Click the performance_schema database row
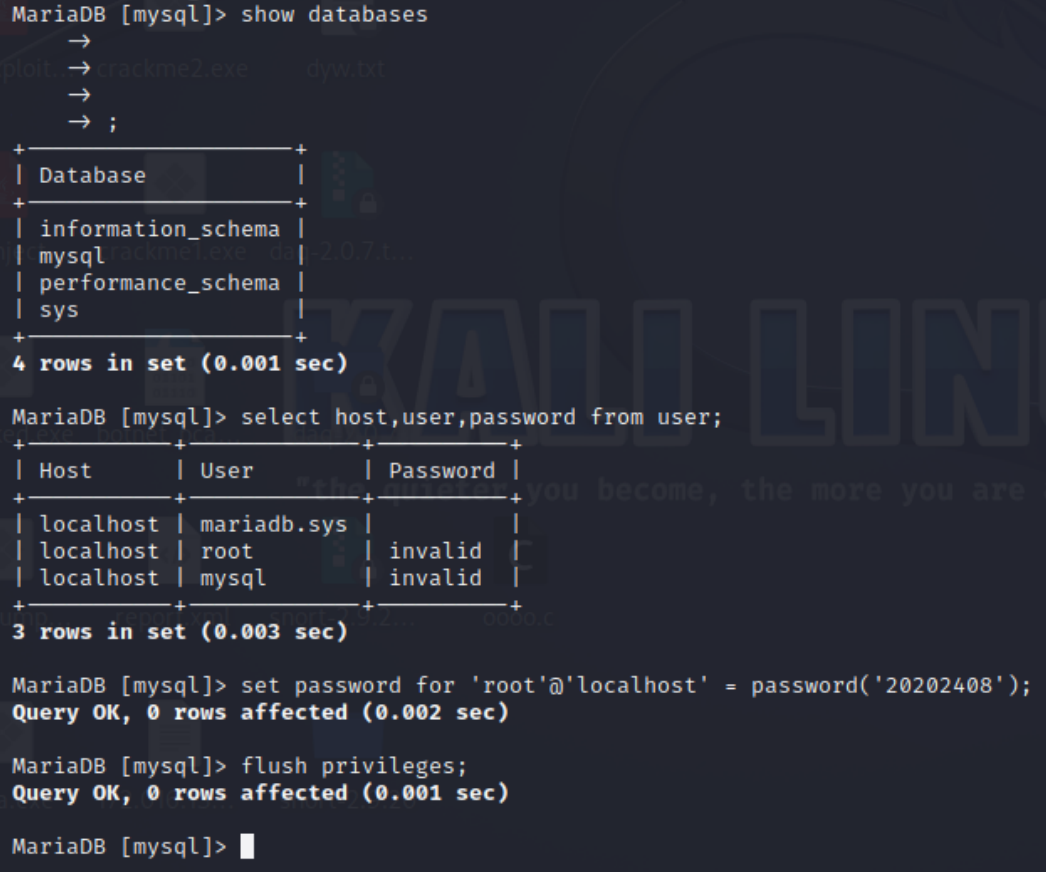This screenshot has height=872, width=1046. click(159, 283)
